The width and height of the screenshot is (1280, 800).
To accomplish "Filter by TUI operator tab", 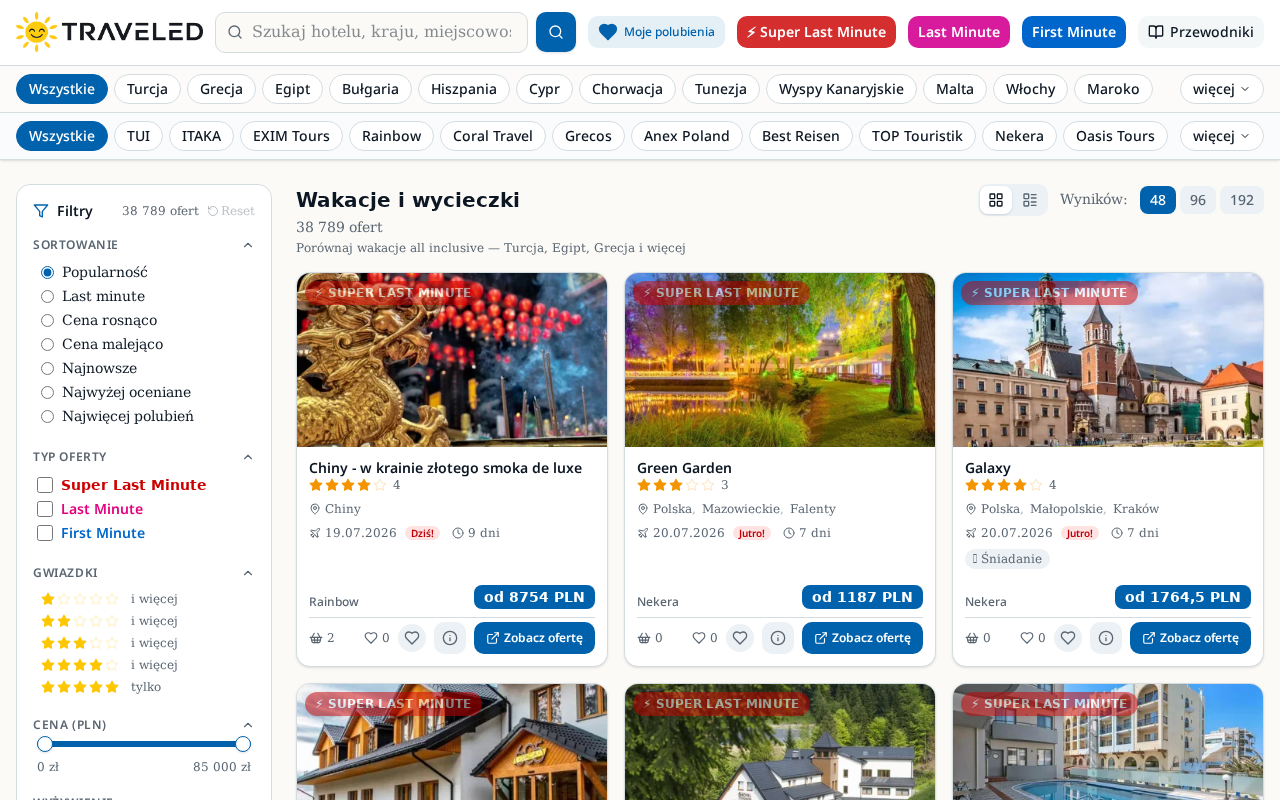I will (138, 136).
